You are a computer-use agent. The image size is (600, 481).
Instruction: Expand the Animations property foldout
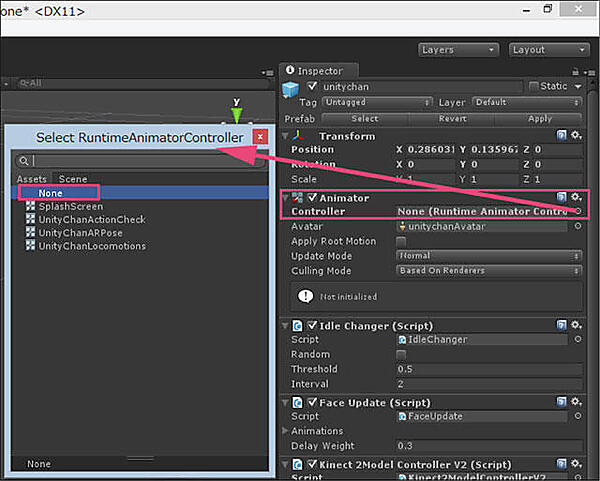(x=286, y=431)
